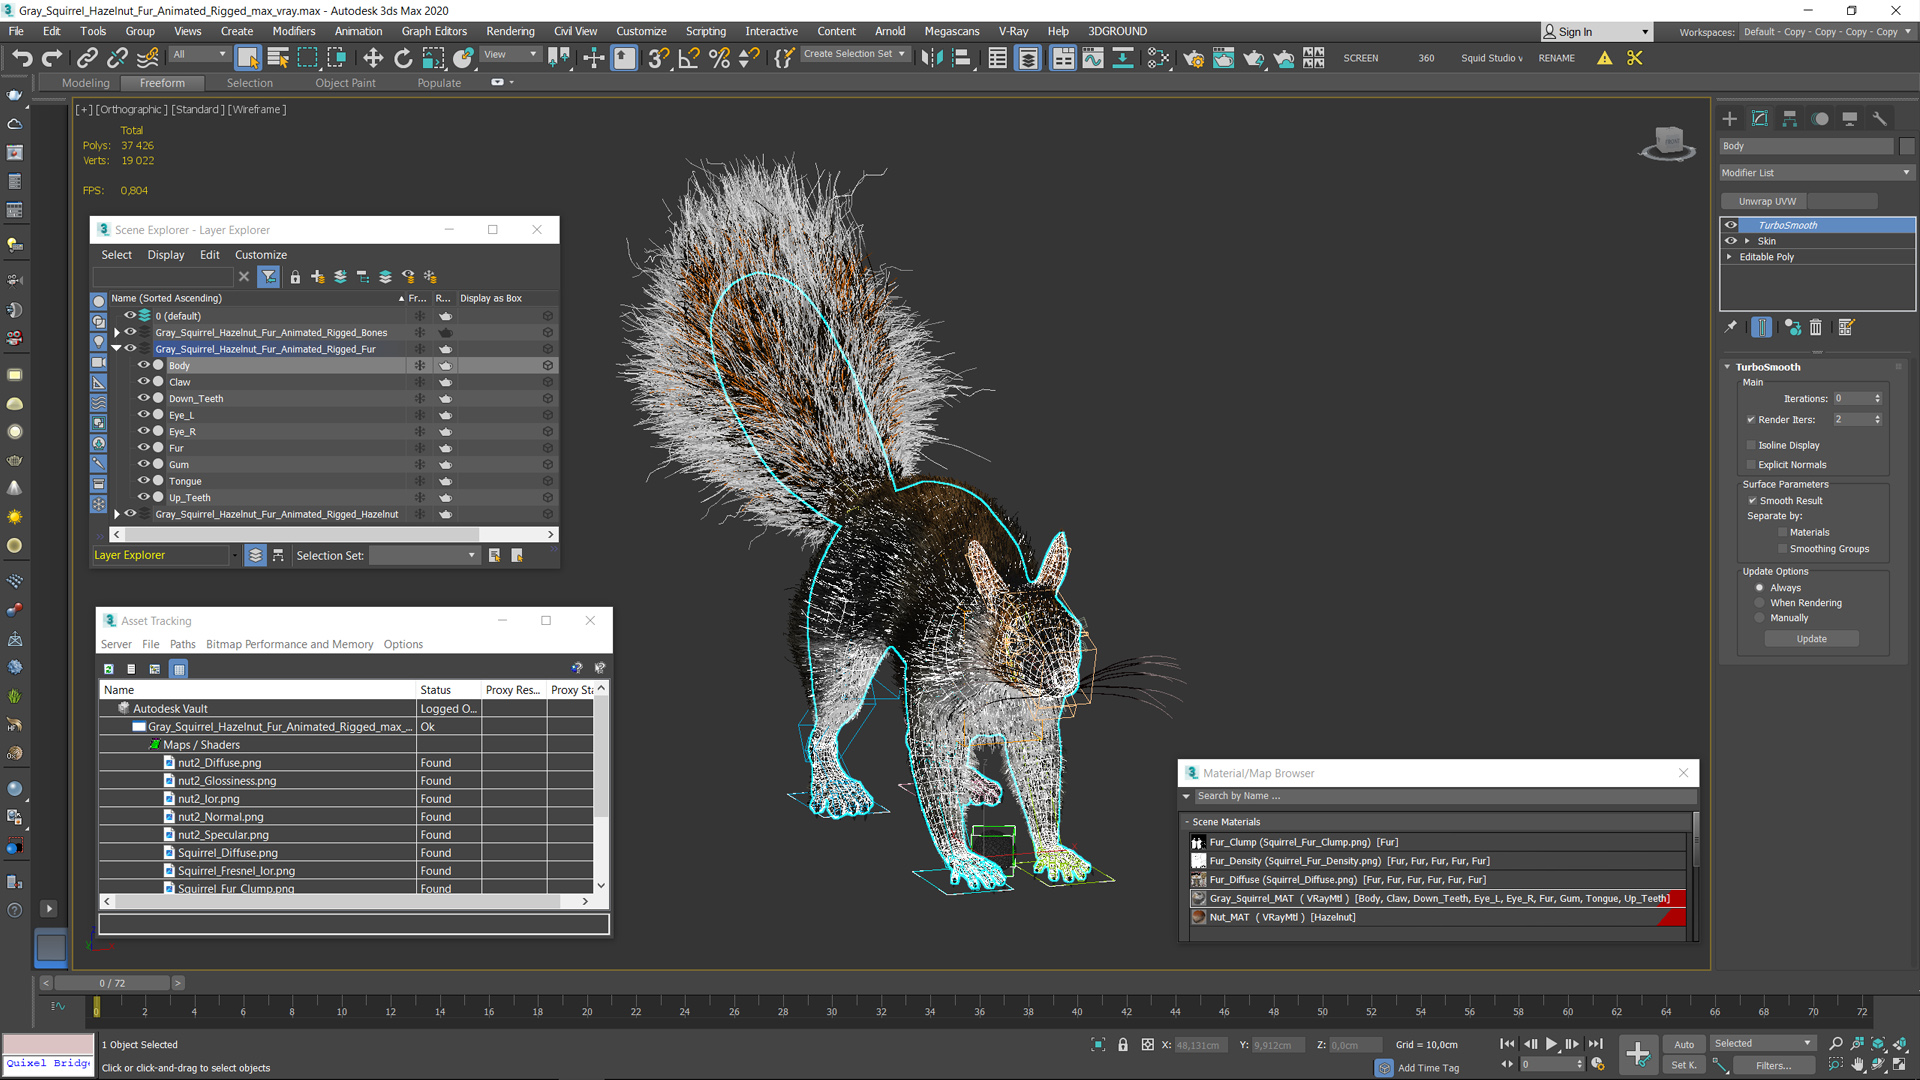
Task: Expand the Editable Poly modifier entry
Action: tap(1729, 257)
